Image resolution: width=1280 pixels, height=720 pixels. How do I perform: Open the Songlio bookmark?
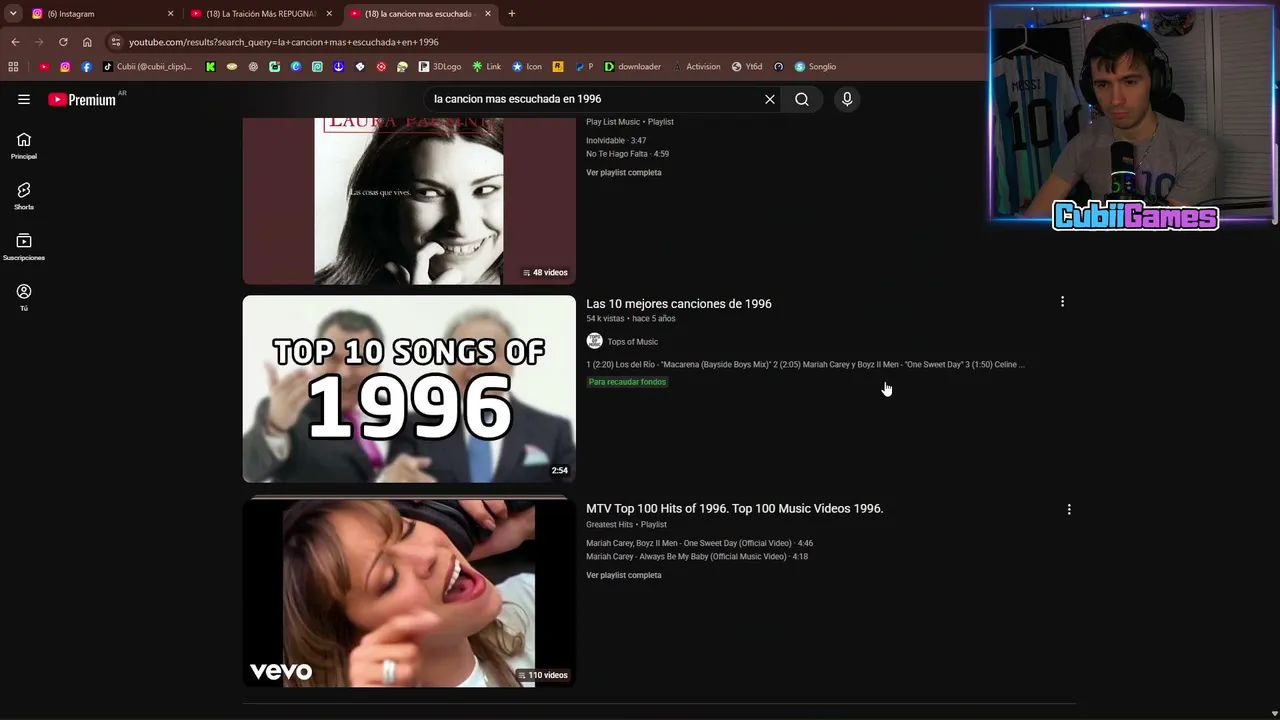[x=816, y=67]
